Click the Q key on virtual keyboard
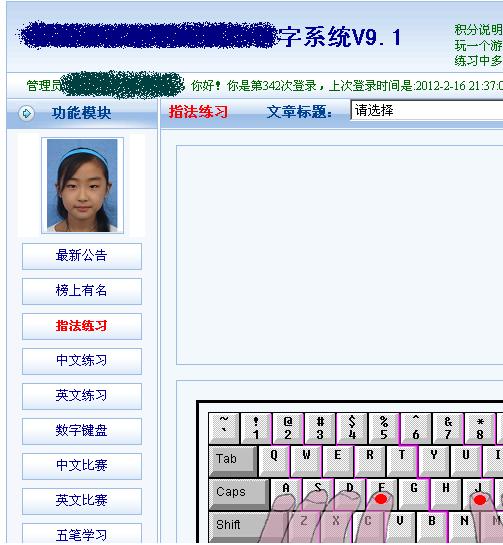 coord(274,461)
